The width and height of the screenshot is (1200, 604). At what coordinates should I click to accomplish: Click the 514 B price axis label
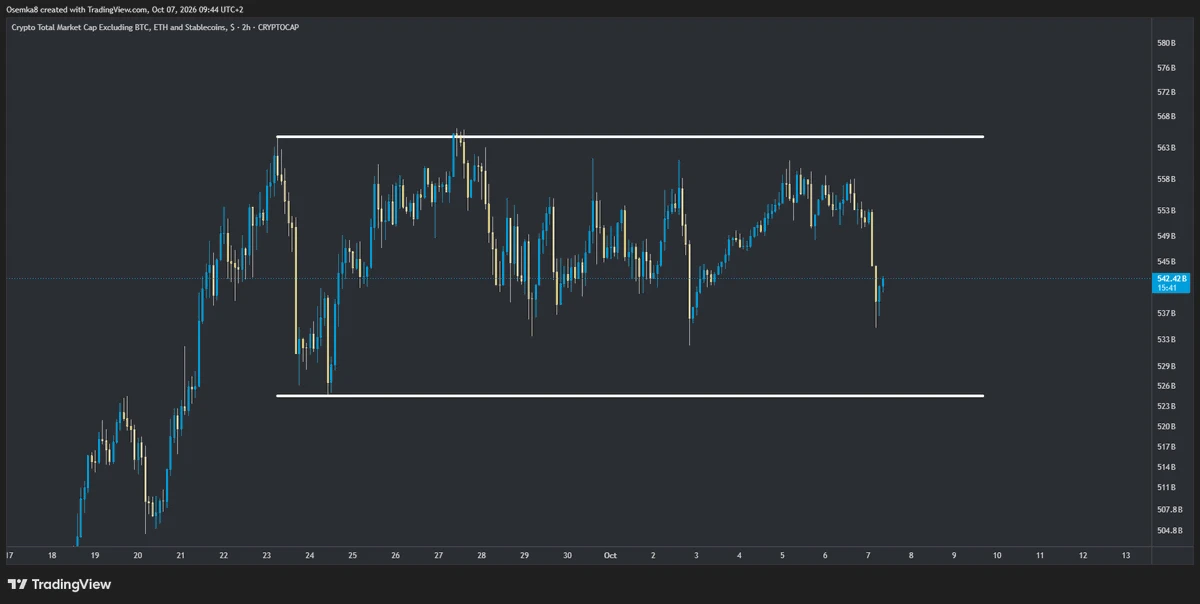[1165, 467]
